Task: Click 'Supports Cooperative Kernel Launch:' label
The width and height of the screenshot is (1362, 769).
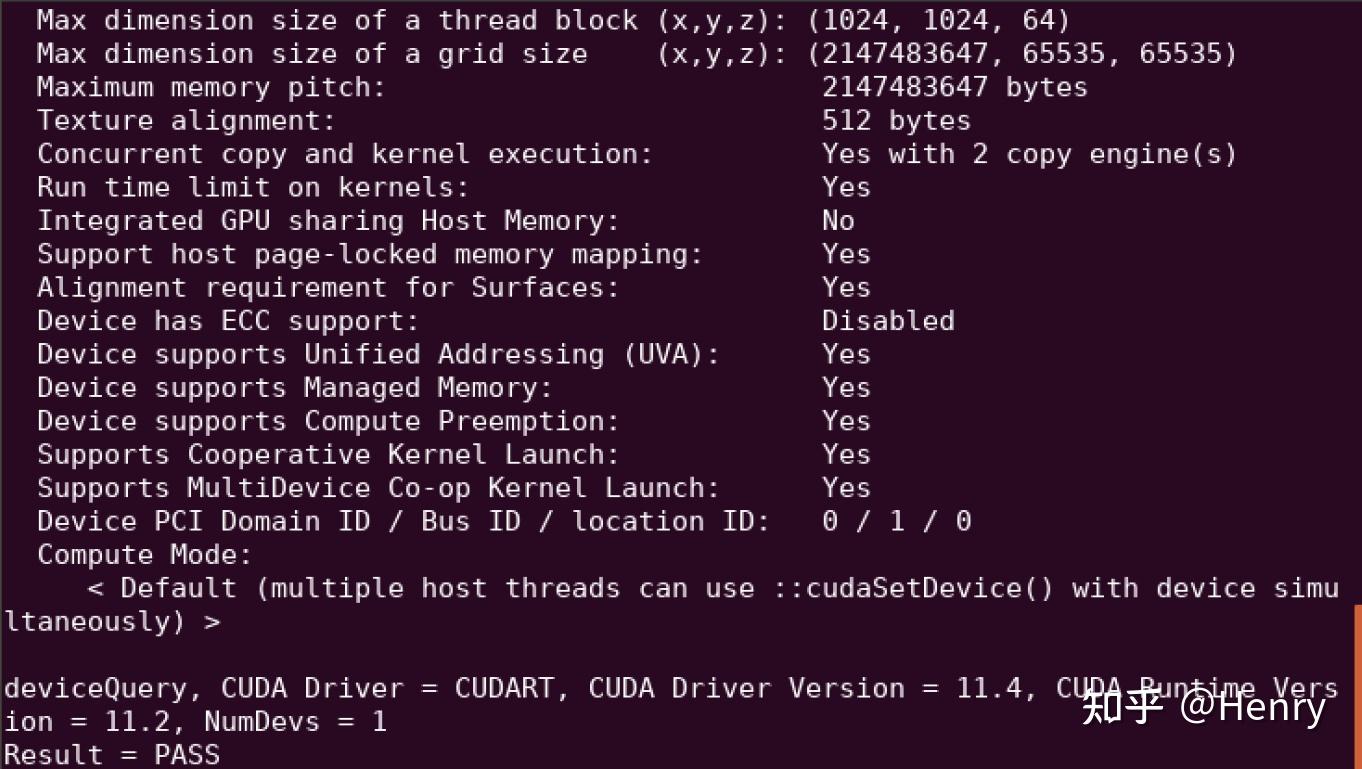Action: pos(328,455)
